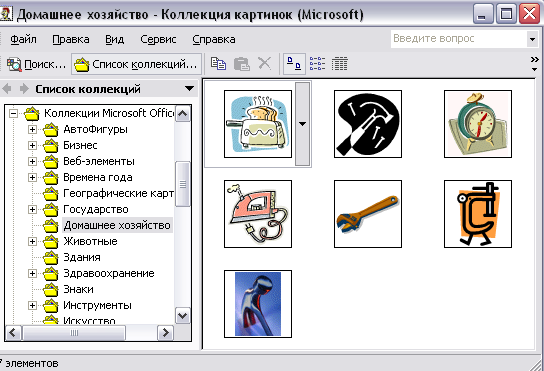The width and height of the screenshot is (544, 371).
Task: Click tree horizontal scrollbar left arrow
Action: (13, 333)
